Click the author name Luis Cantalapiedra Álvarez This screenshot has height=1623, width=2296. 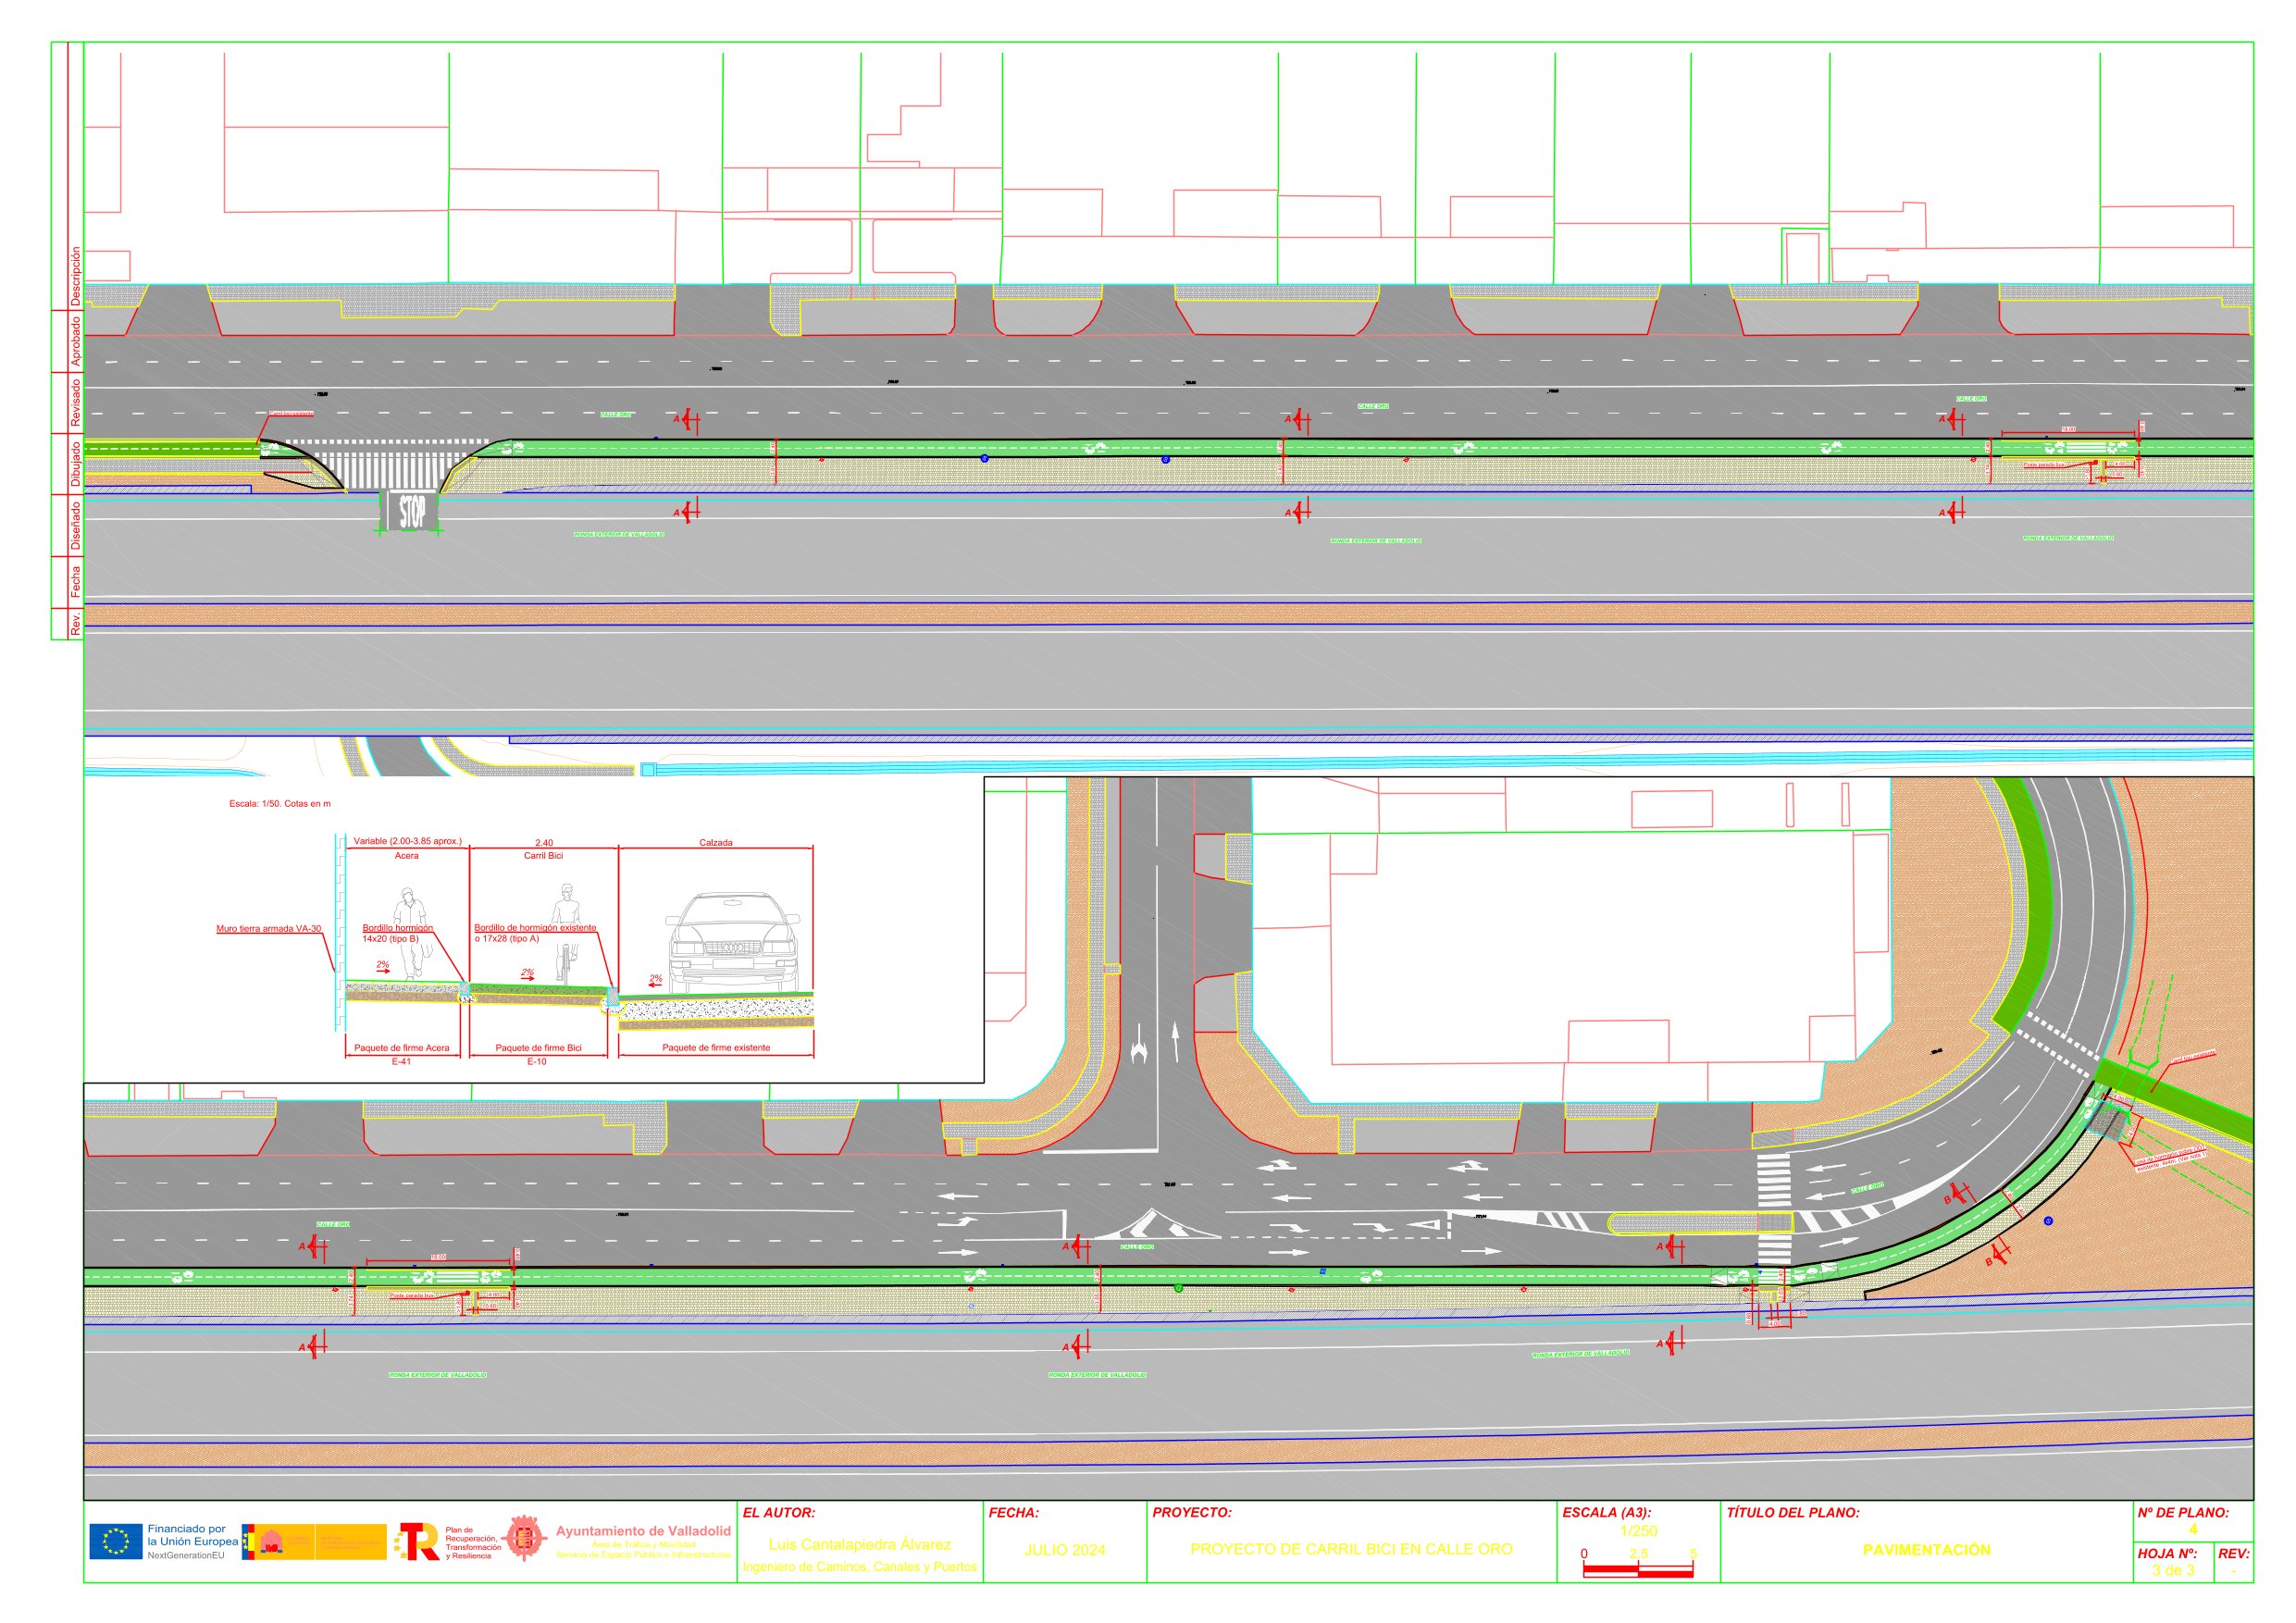click(x=859, y=1545)
